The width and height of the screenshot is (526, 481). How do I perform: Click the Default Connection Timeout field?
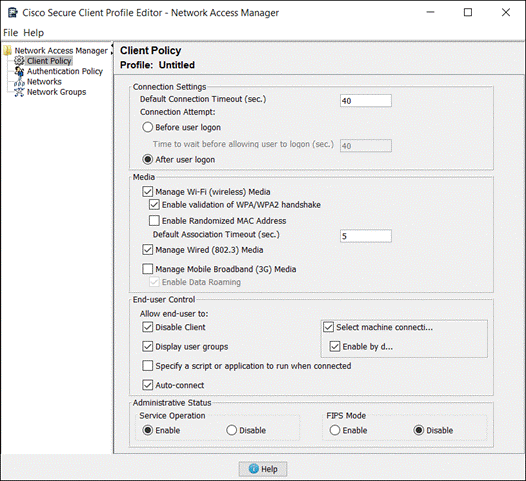click(366, 101)
